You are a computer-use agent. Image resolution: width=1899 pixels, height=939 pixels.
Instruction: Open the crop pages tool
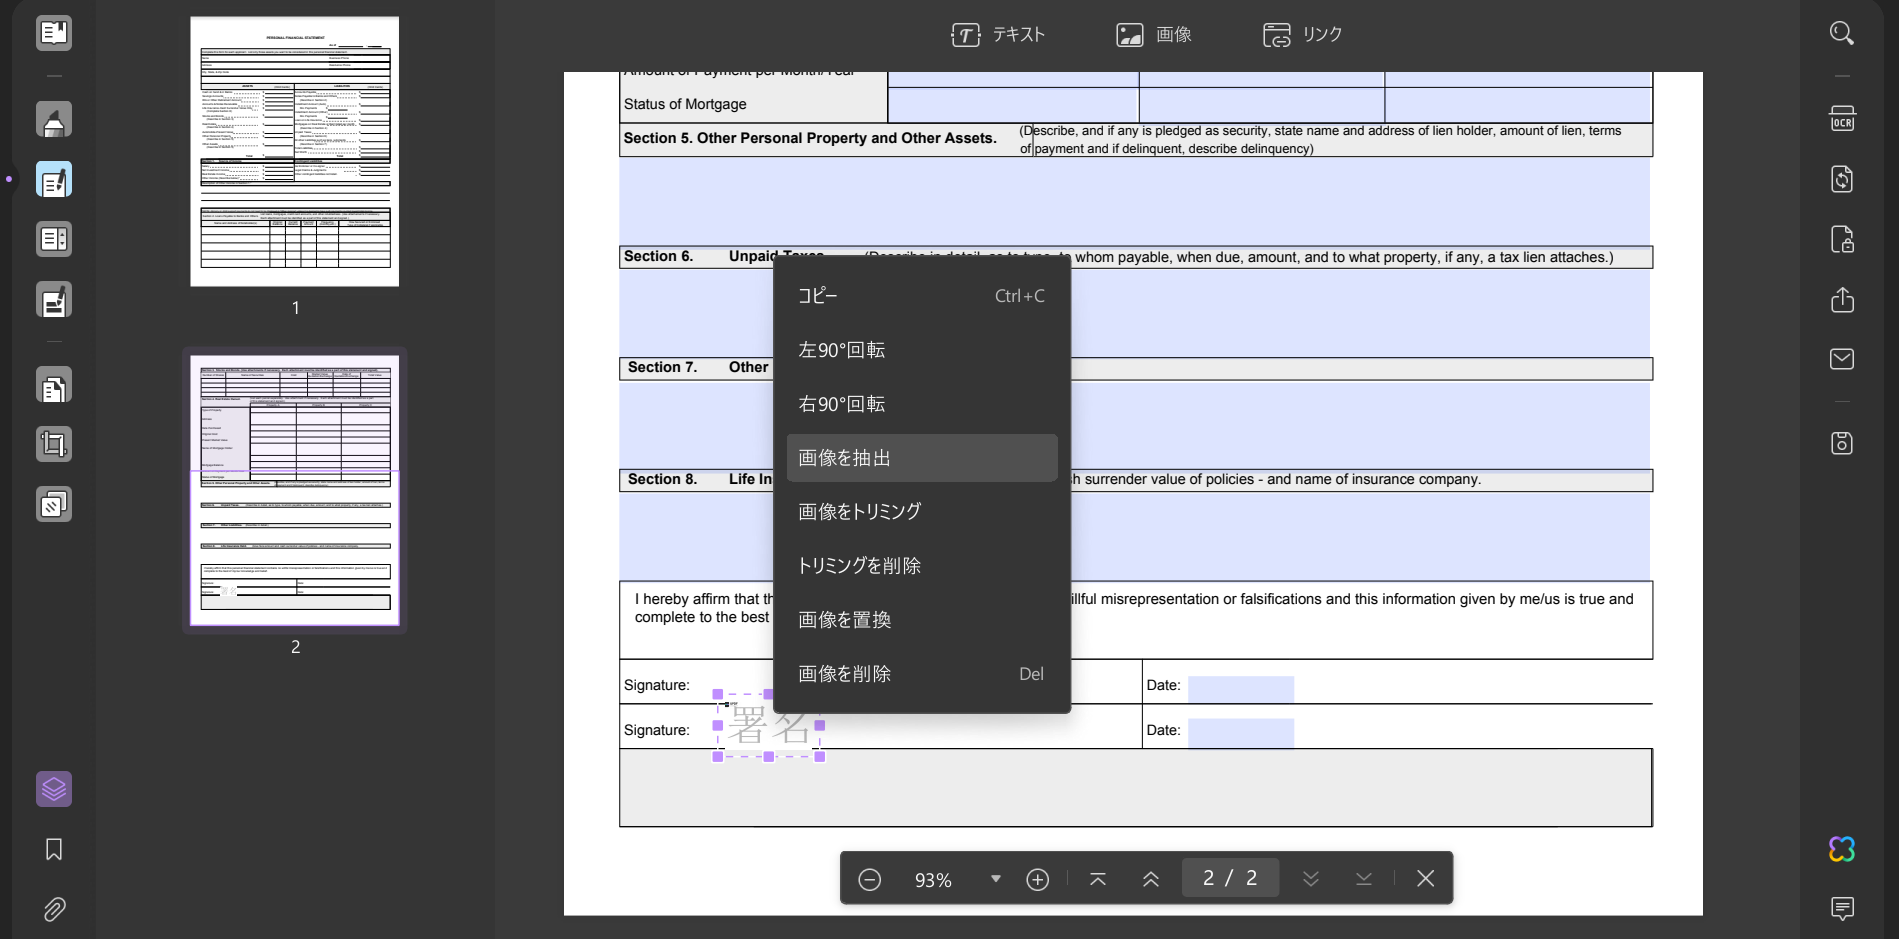(x=54, y=444)
